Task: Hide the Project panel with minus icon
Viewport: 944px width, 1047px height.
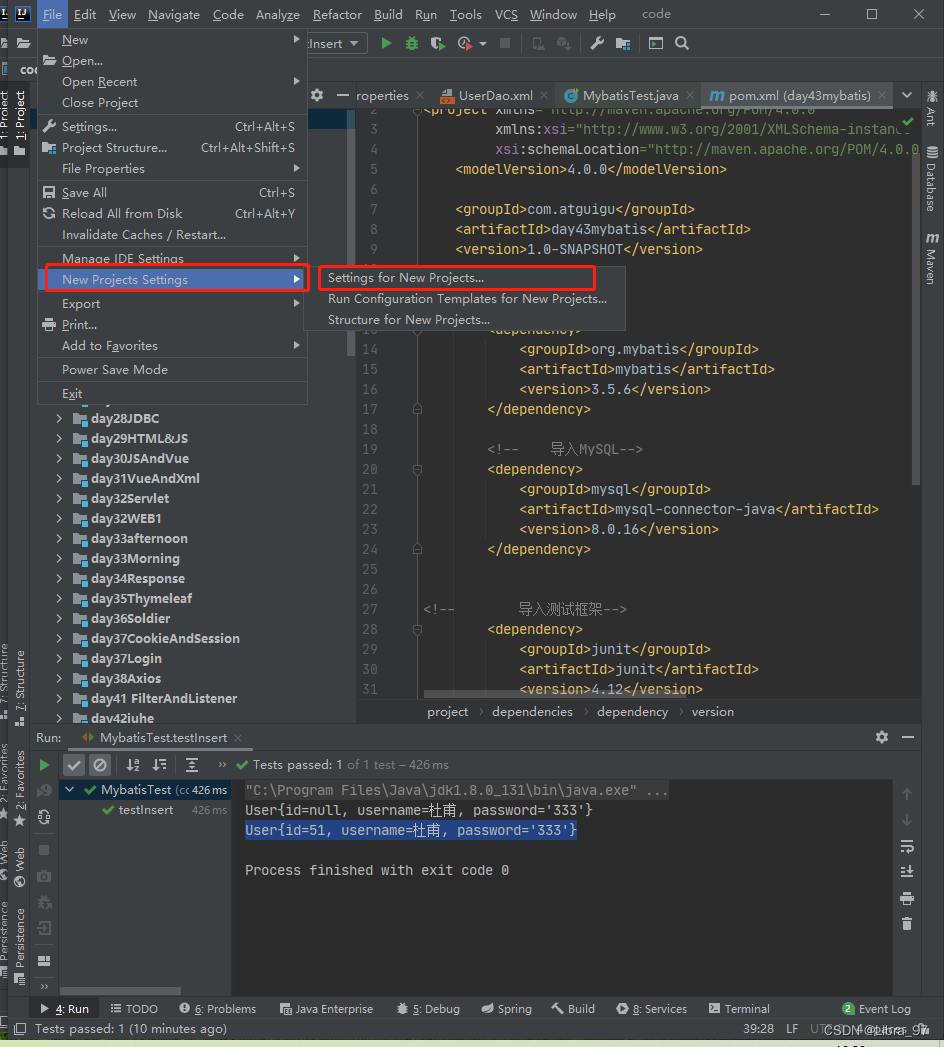Action: (x=342, y=95)
